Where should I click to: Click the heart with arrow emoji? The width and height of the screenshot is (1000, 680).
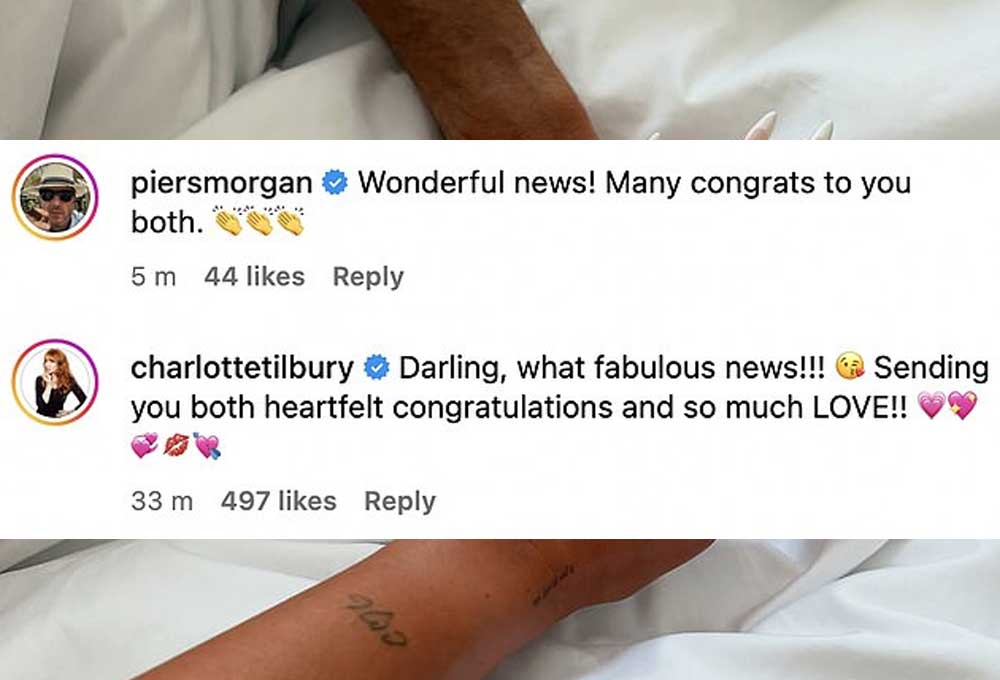(x=207, y=446)
